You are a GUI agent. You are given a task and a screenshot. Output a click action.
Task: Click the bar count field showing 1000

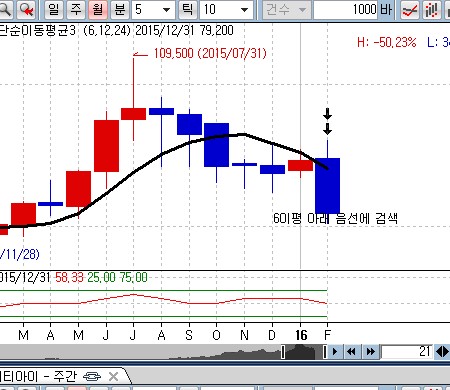point(346,10)
